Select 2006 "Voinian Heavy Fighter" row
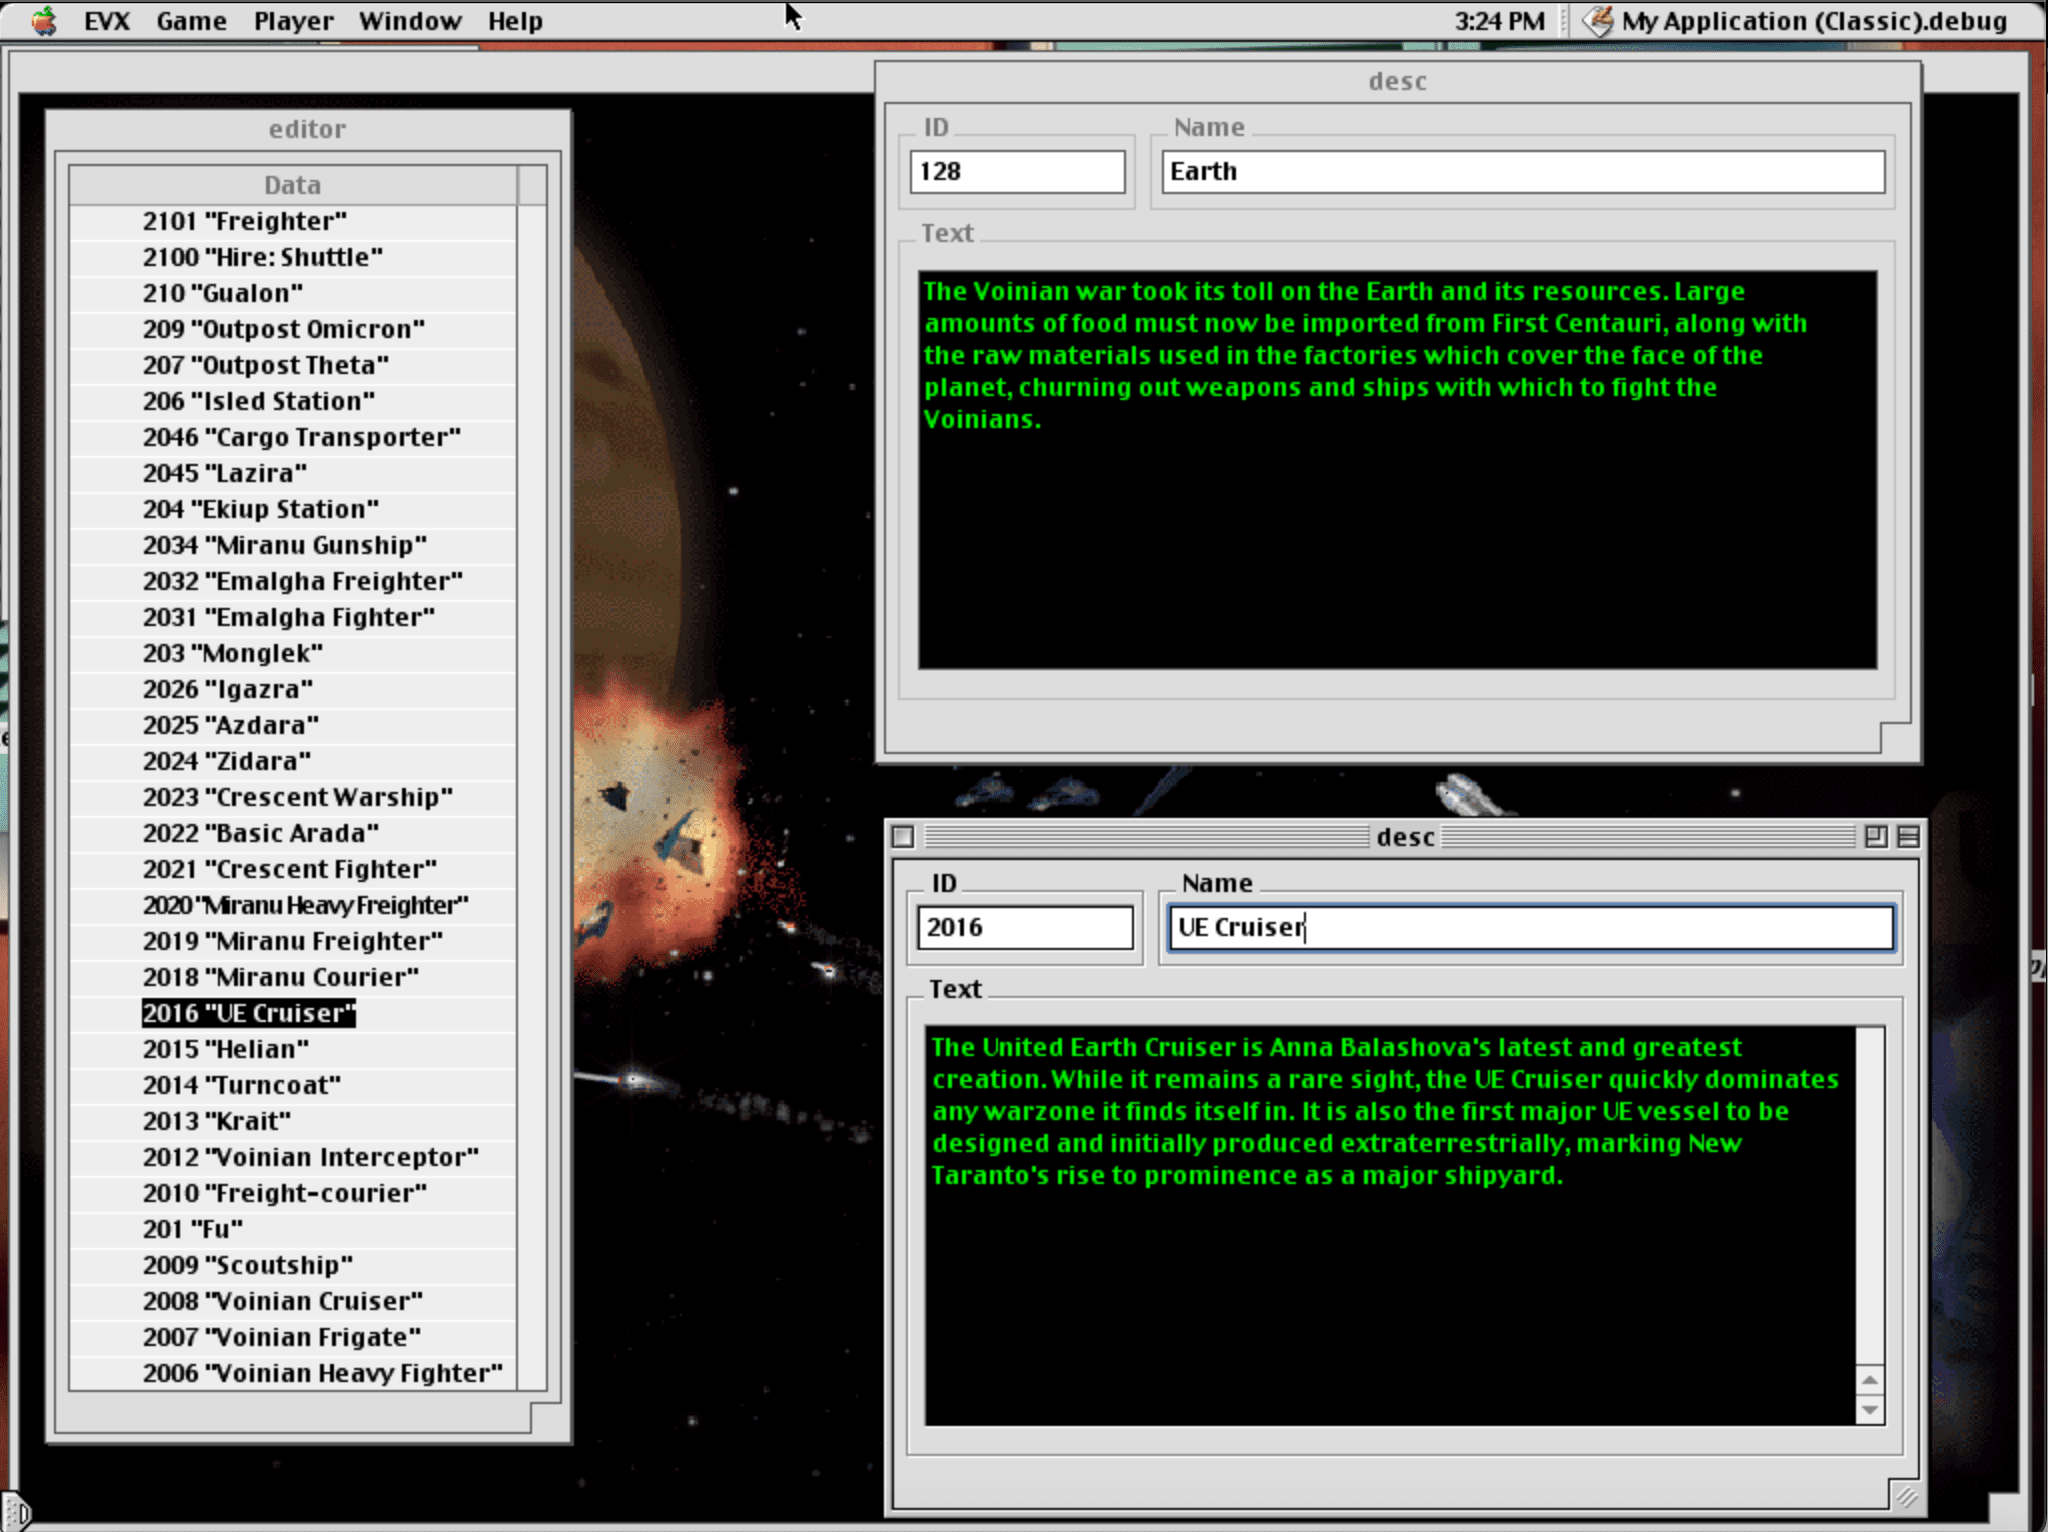Screen dimensions: 2048x1532 [293, 1373]
